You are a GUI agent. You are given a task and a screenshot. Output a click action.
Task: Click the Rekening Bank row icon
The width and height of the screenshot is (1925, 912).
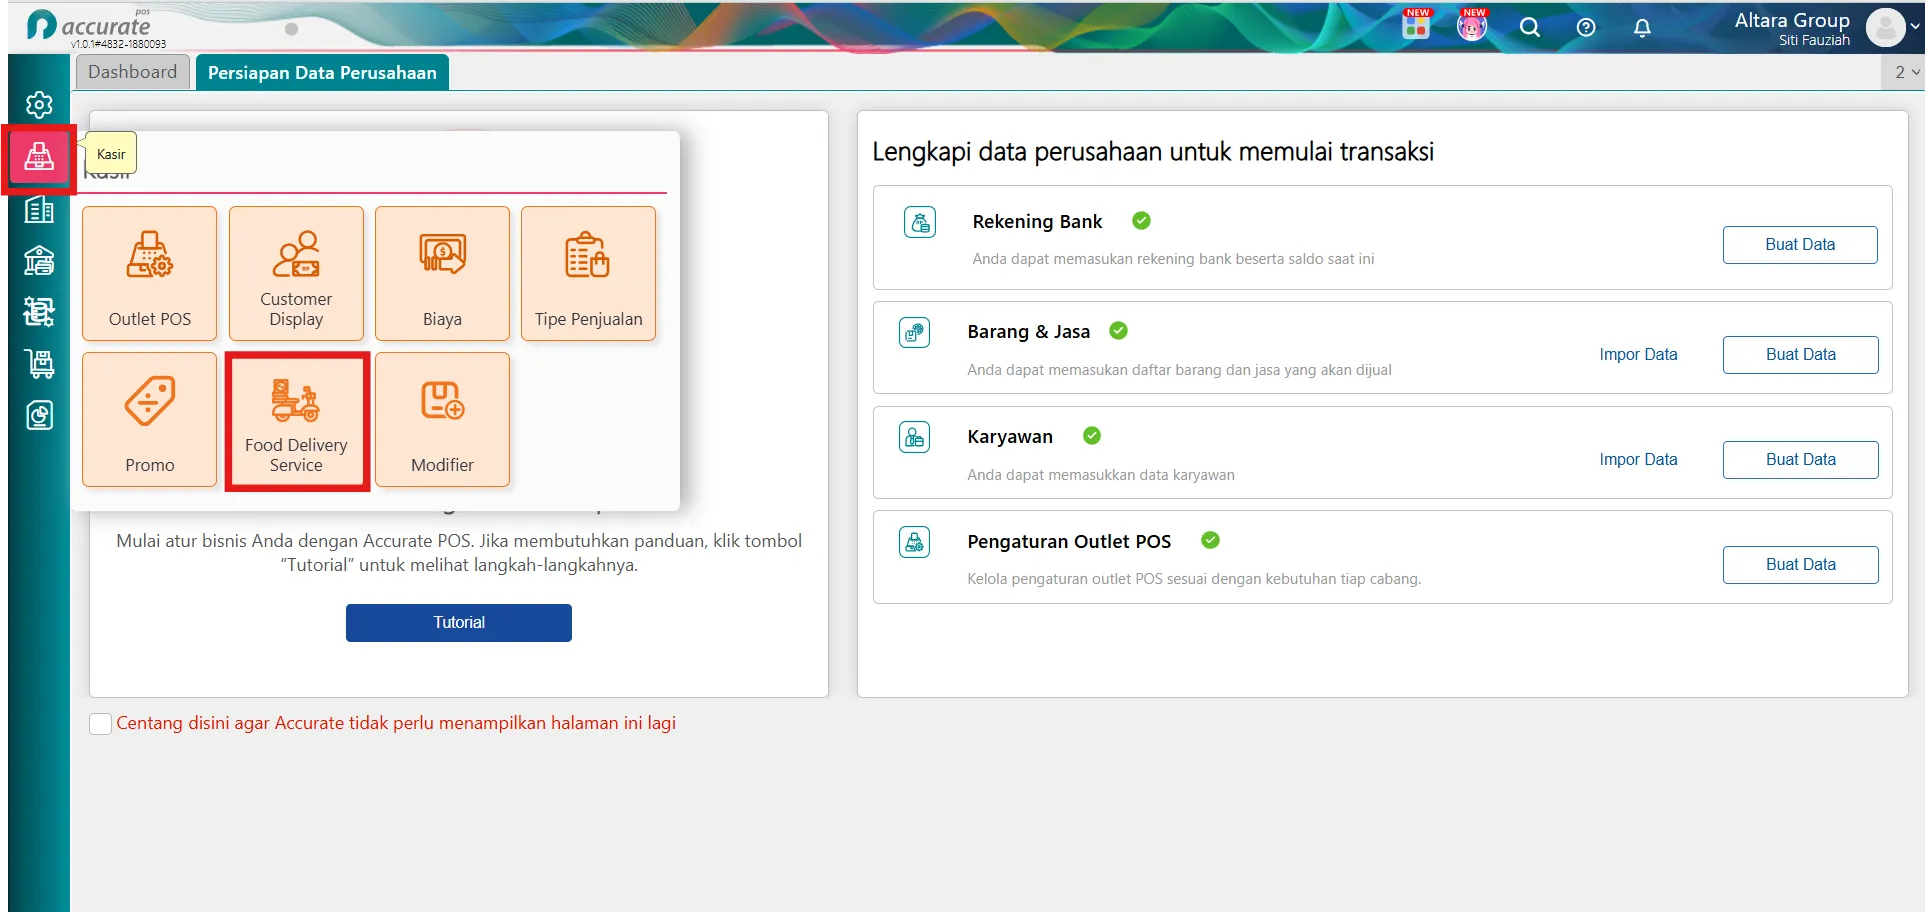[920, 222]
